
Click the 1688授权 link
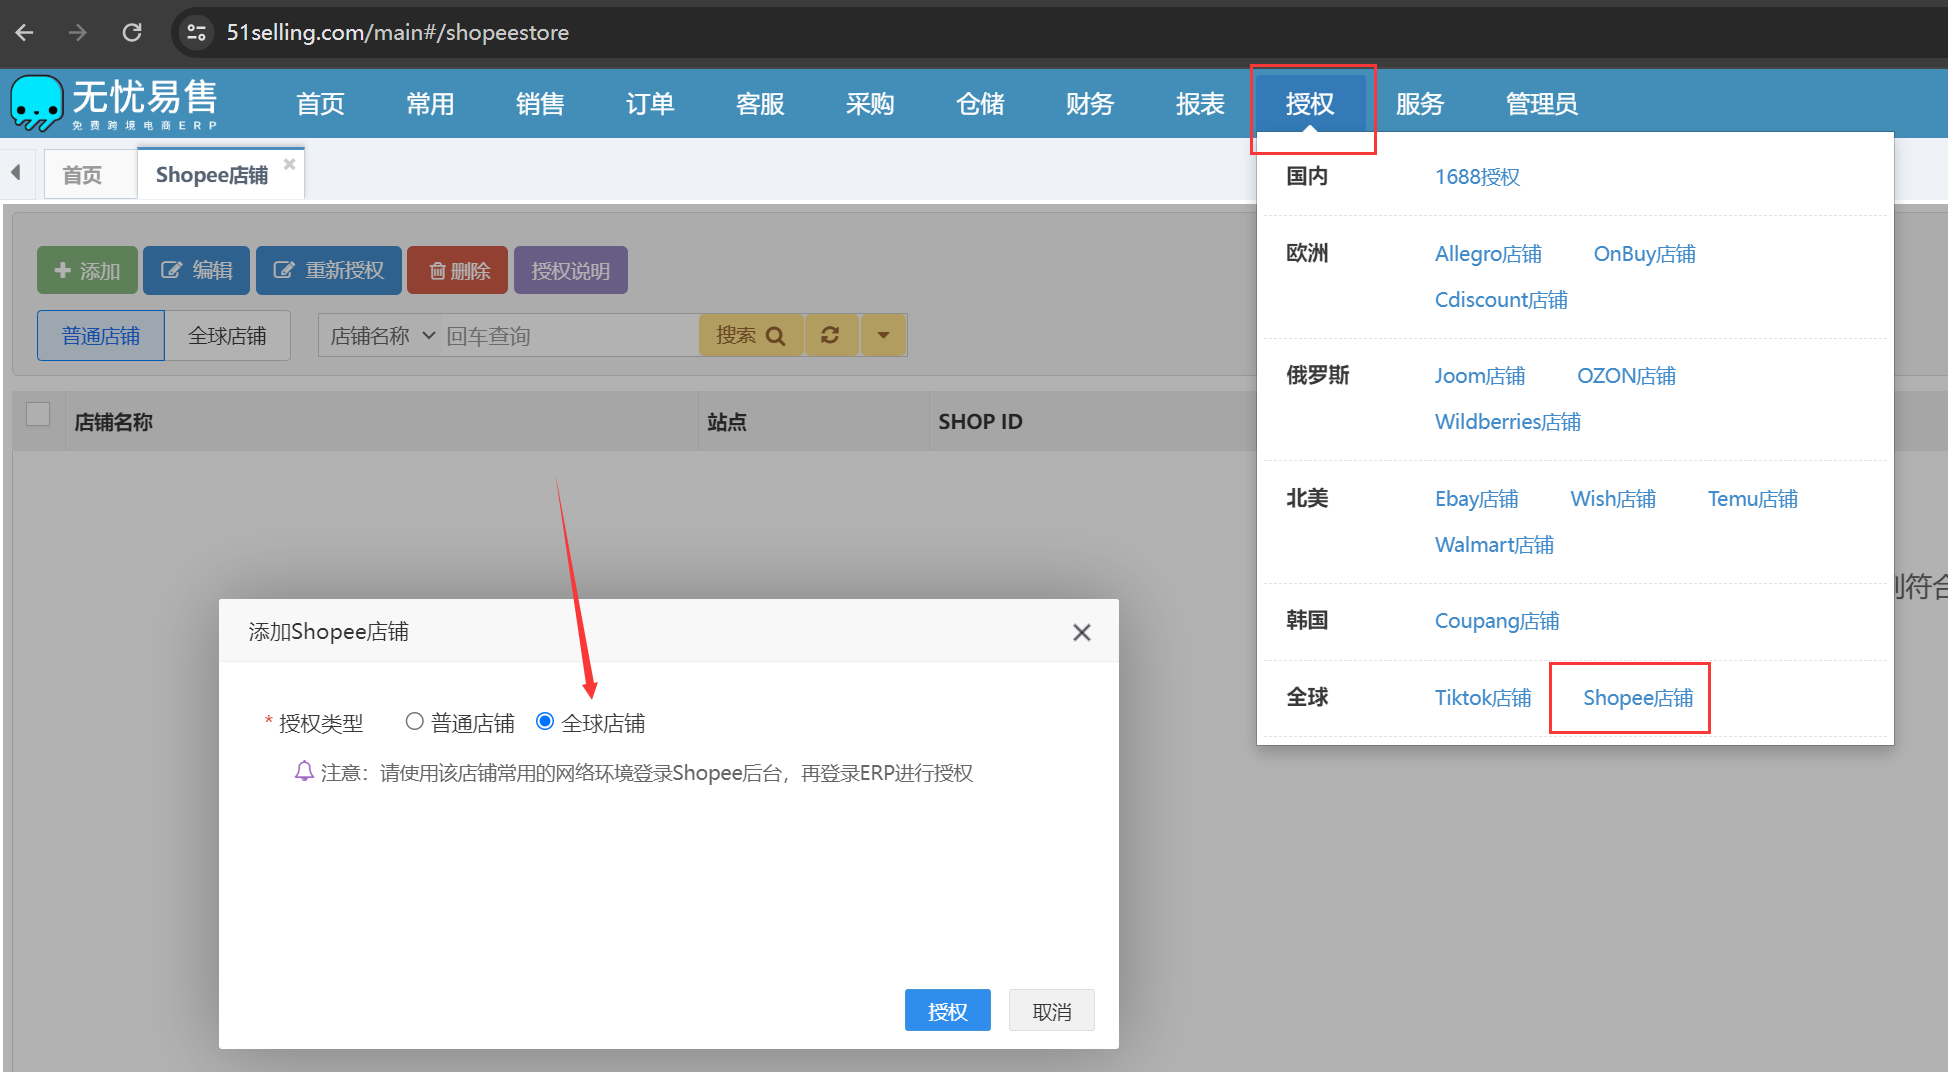[x=1477, y=177]
